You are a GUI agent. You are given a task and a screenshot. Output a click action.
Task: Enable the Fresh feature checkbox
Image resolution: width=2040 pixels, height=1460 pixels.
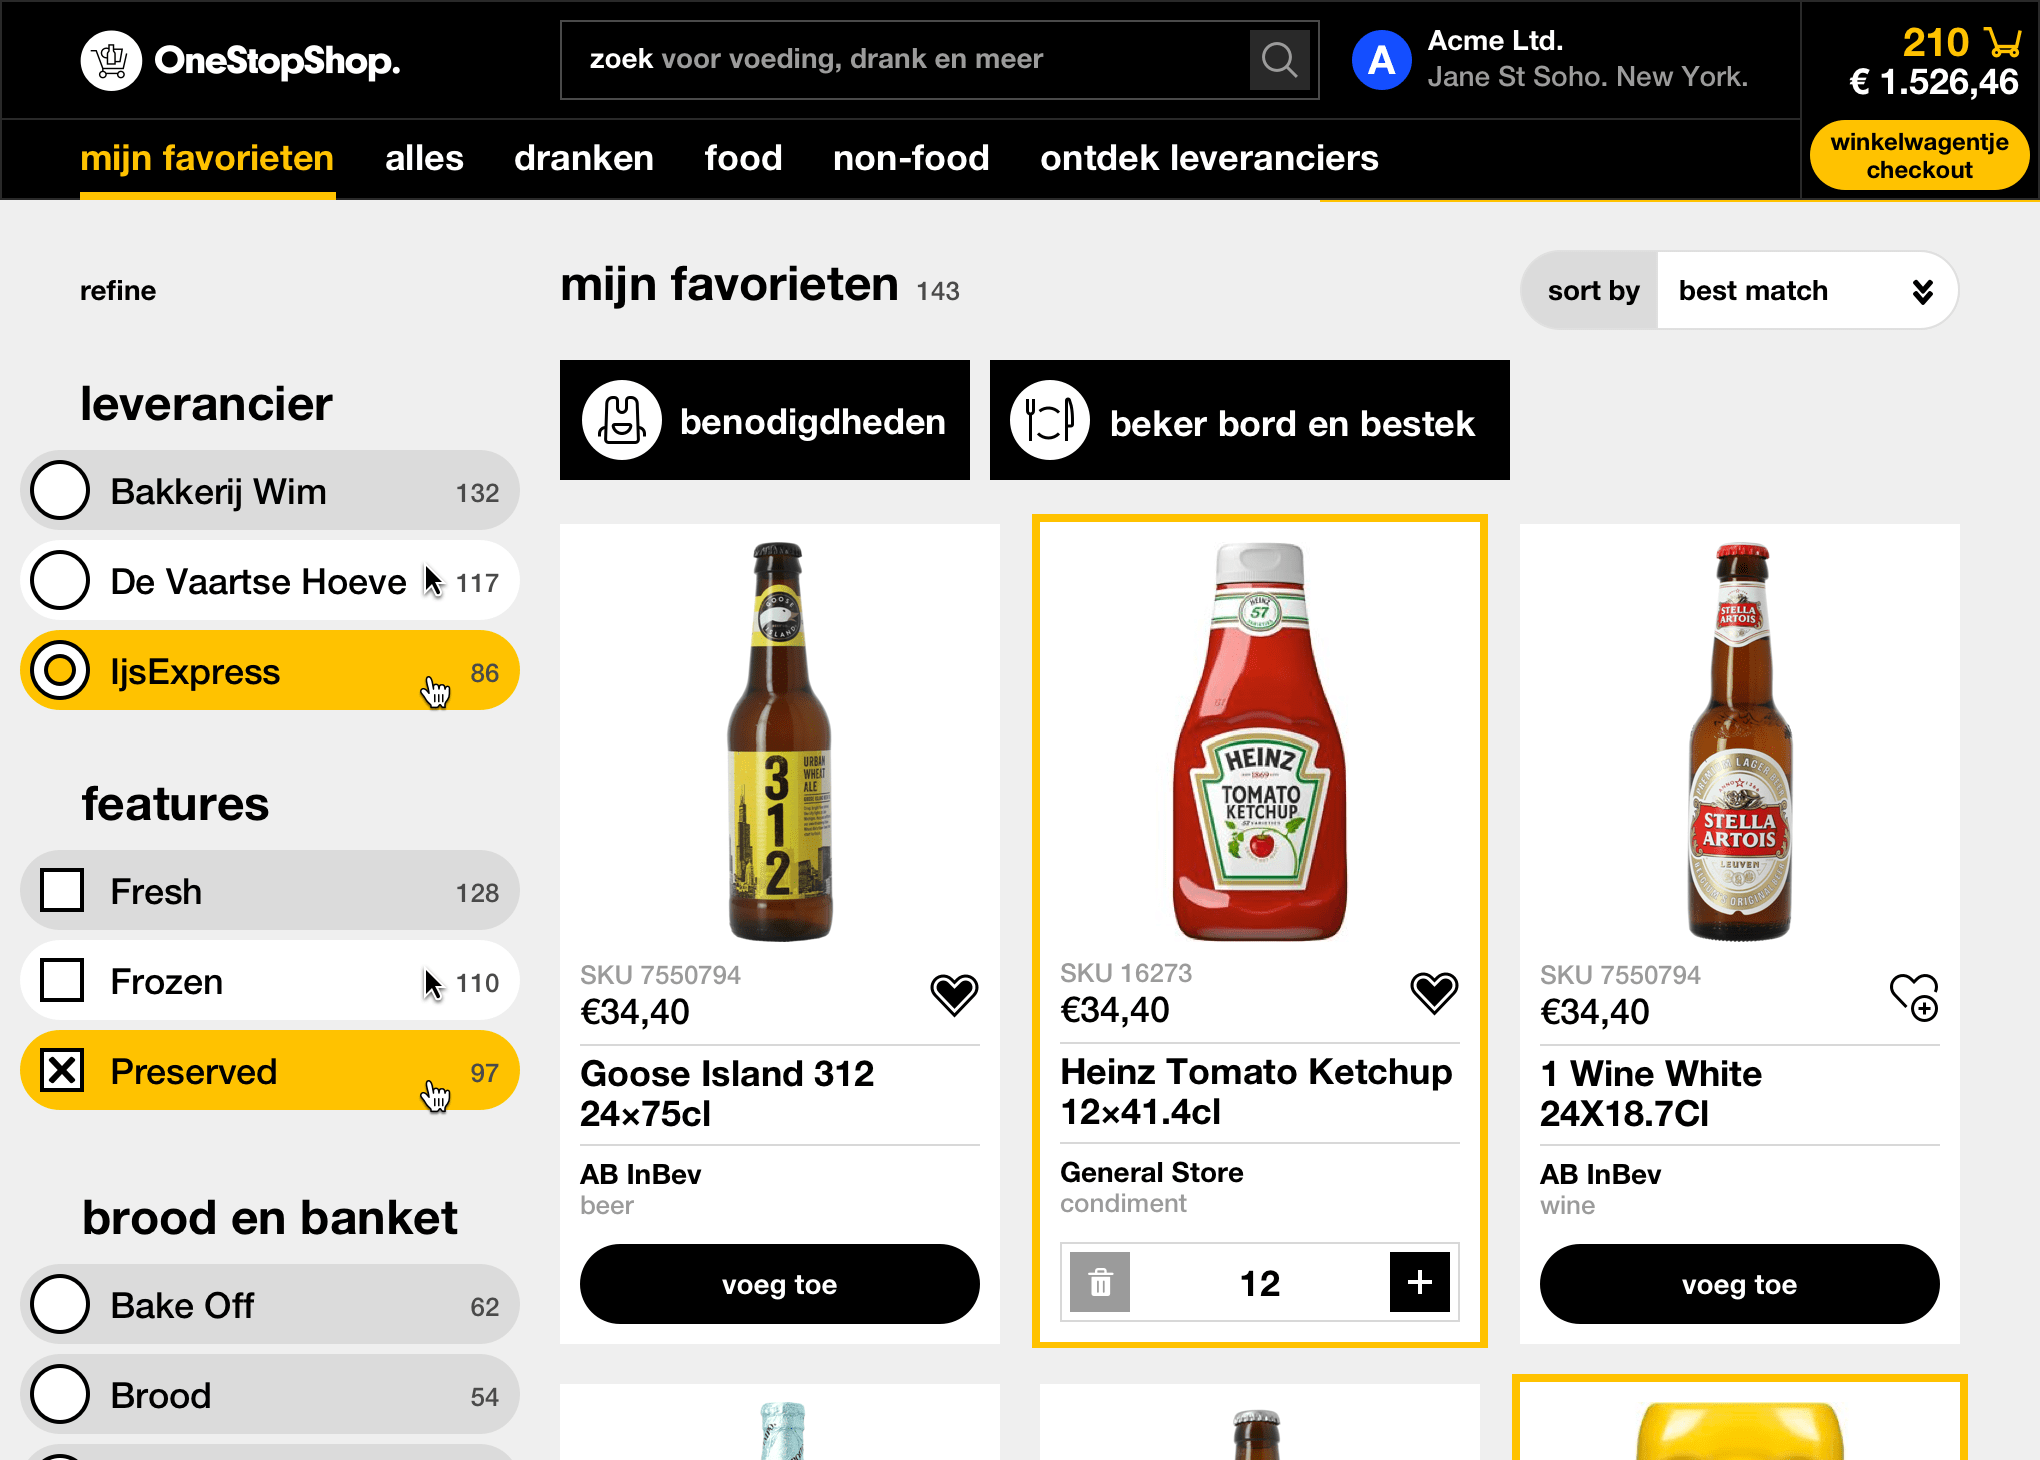coord(62,891)
